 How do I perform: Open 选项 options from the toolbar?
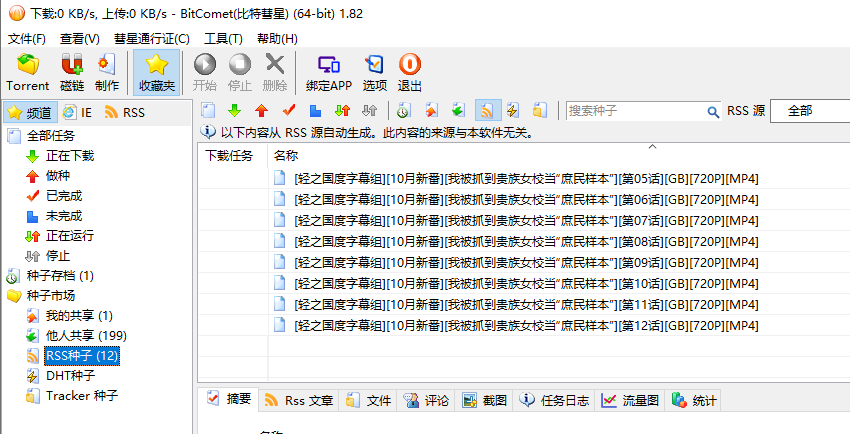(x=374, y=73)
